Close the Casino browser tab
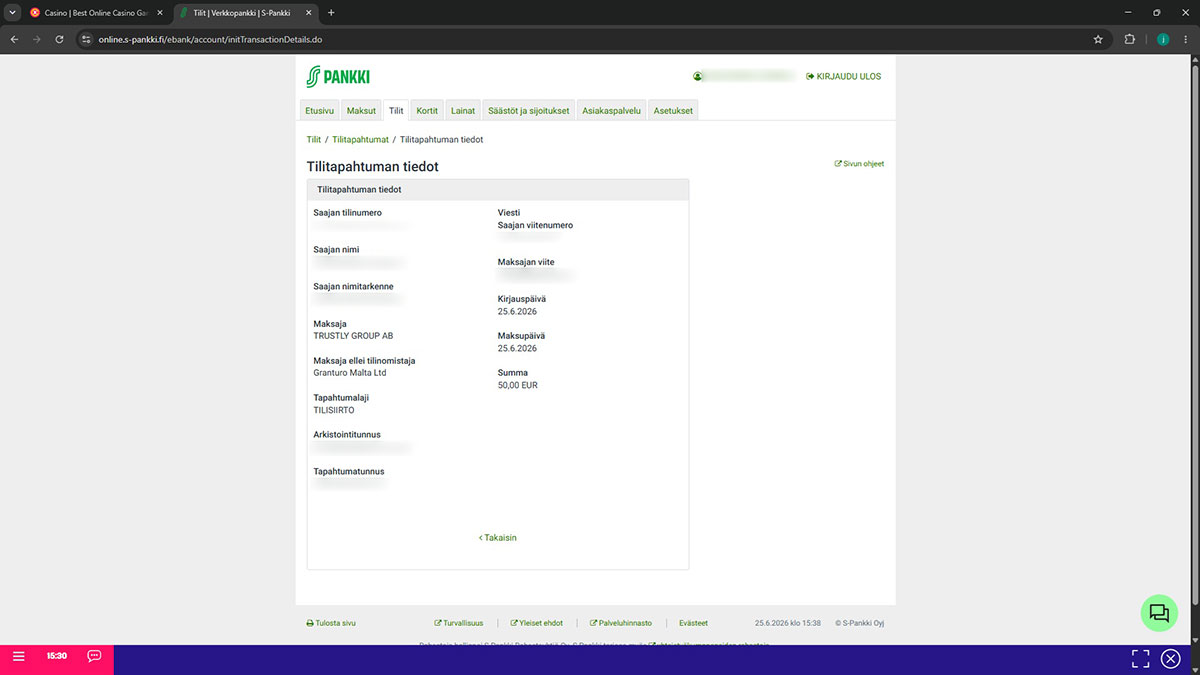The image size is (1200, 675). pyautogui.click(x=158, y=13)
